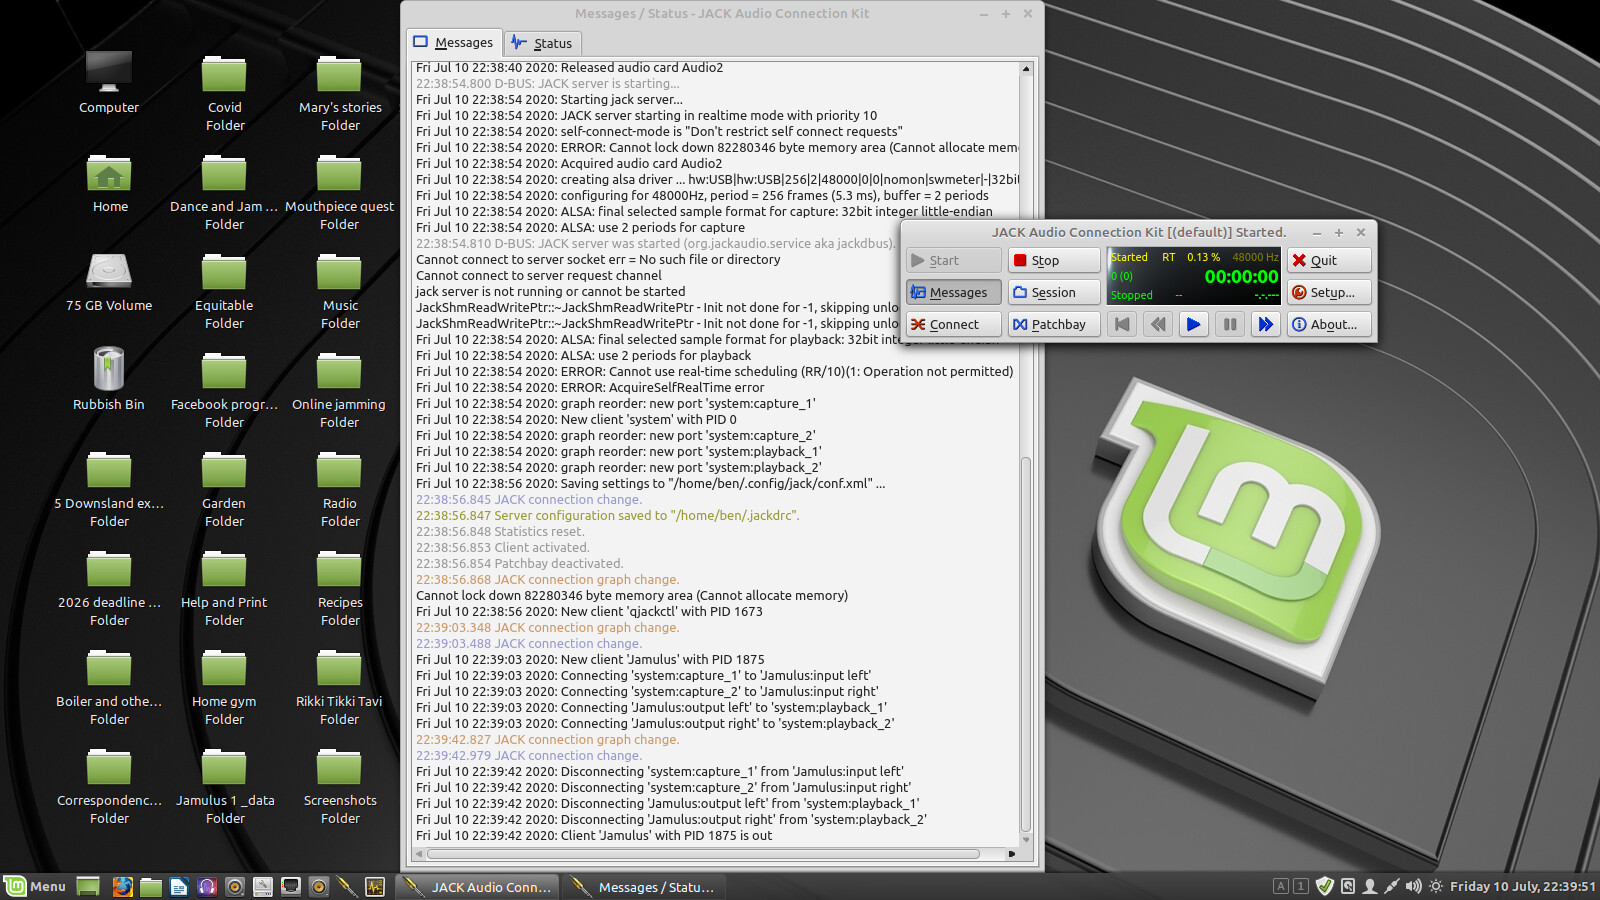
Task: Click the Show Desktop panel icon
Action: point(88,886)
